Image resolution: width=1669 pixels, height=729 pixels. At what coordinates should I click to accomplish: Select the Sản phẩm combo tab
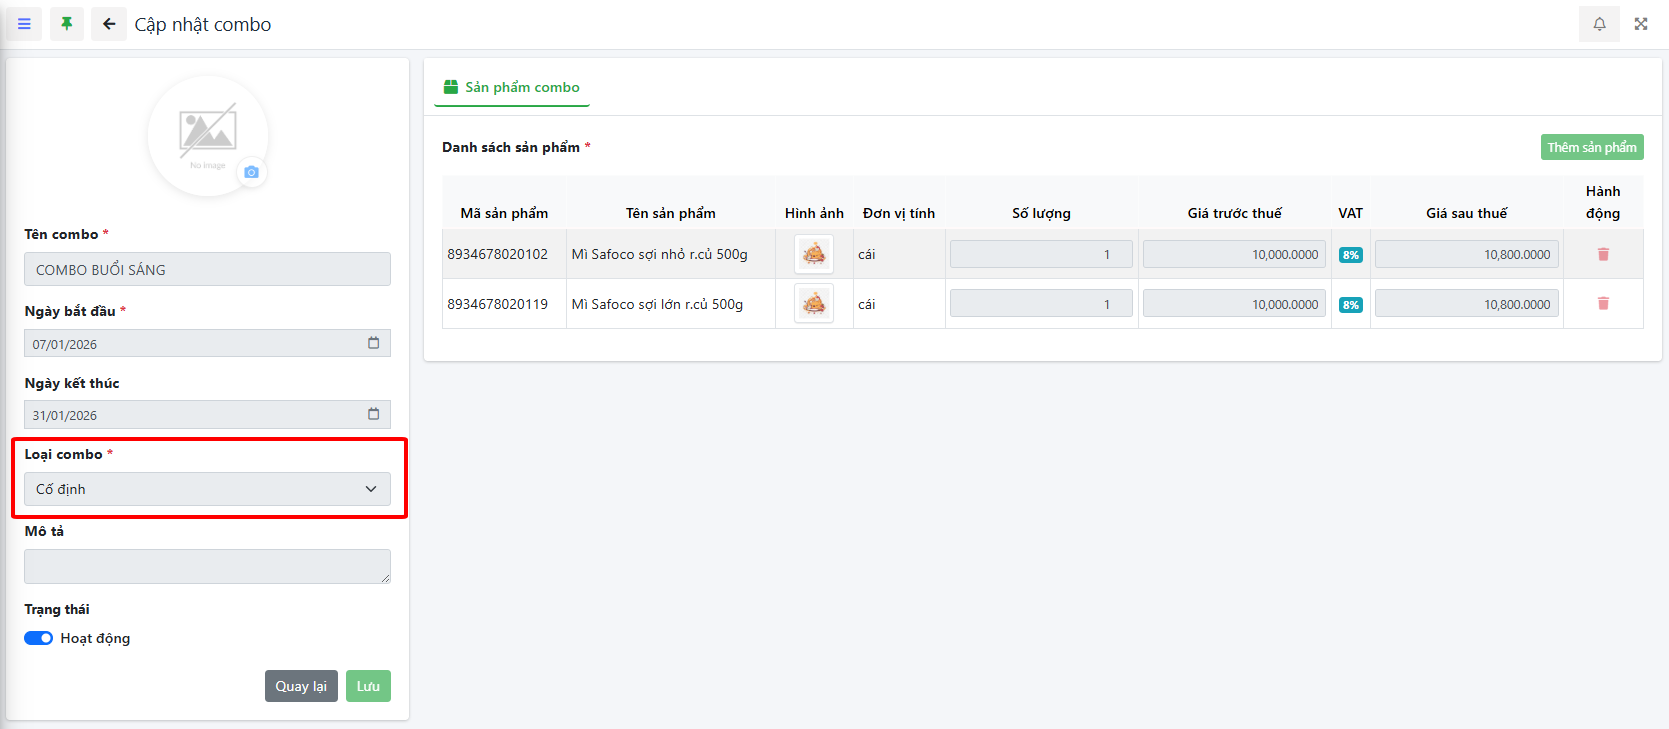tap(512, 88)
